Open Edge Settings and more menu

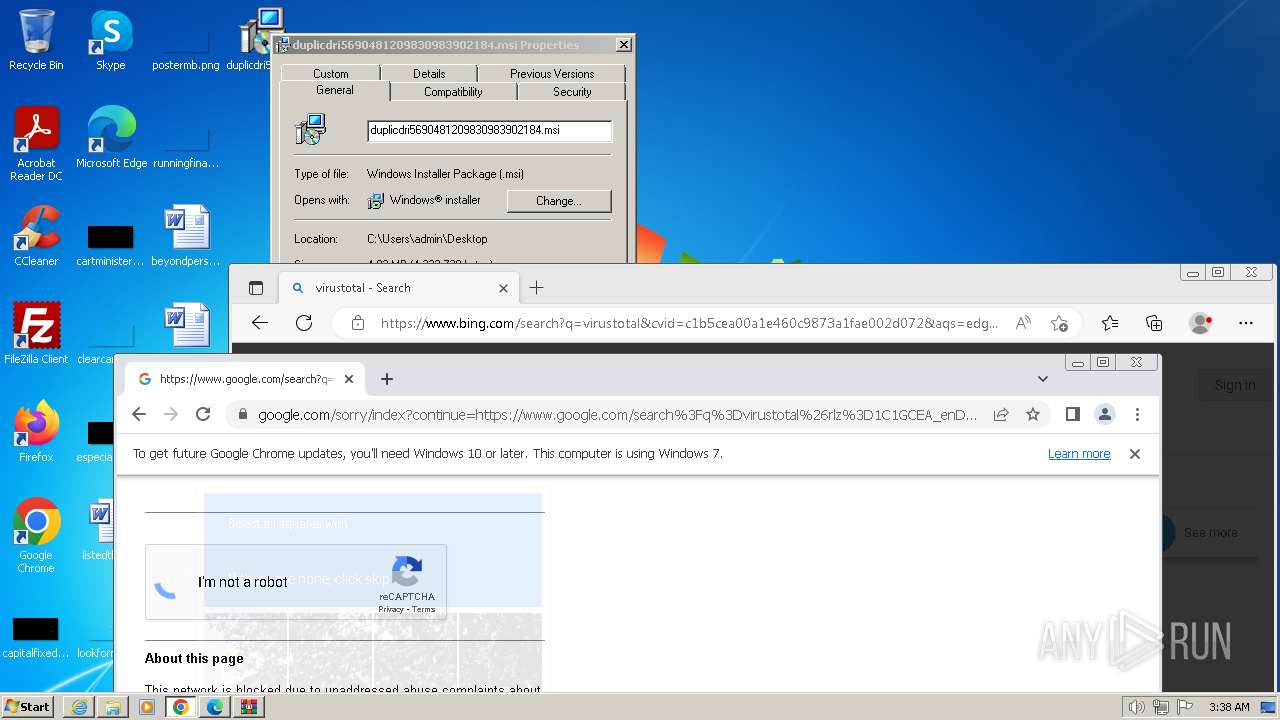click(1245, 323)
